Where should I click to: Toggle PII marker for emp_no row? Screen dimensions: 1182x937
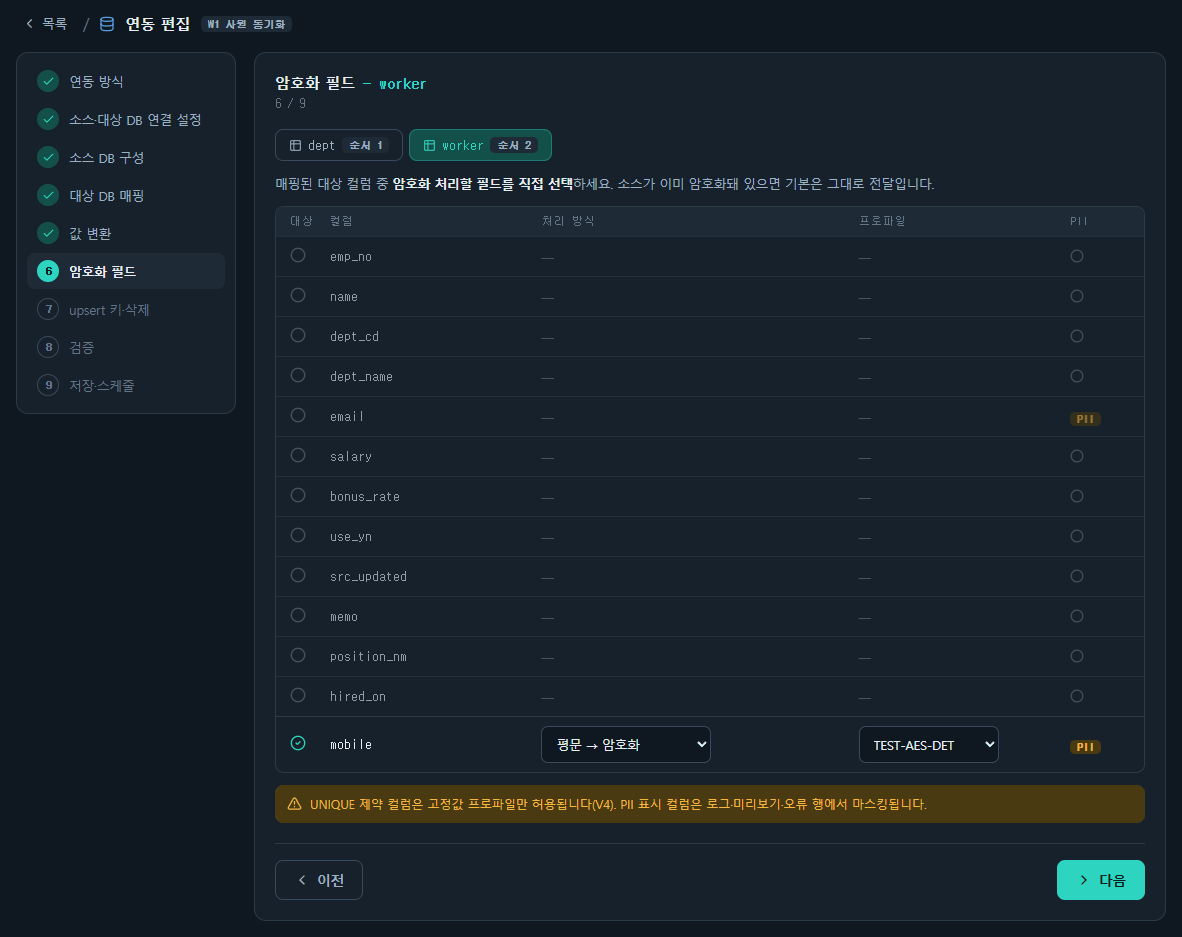click(1076, 256)
